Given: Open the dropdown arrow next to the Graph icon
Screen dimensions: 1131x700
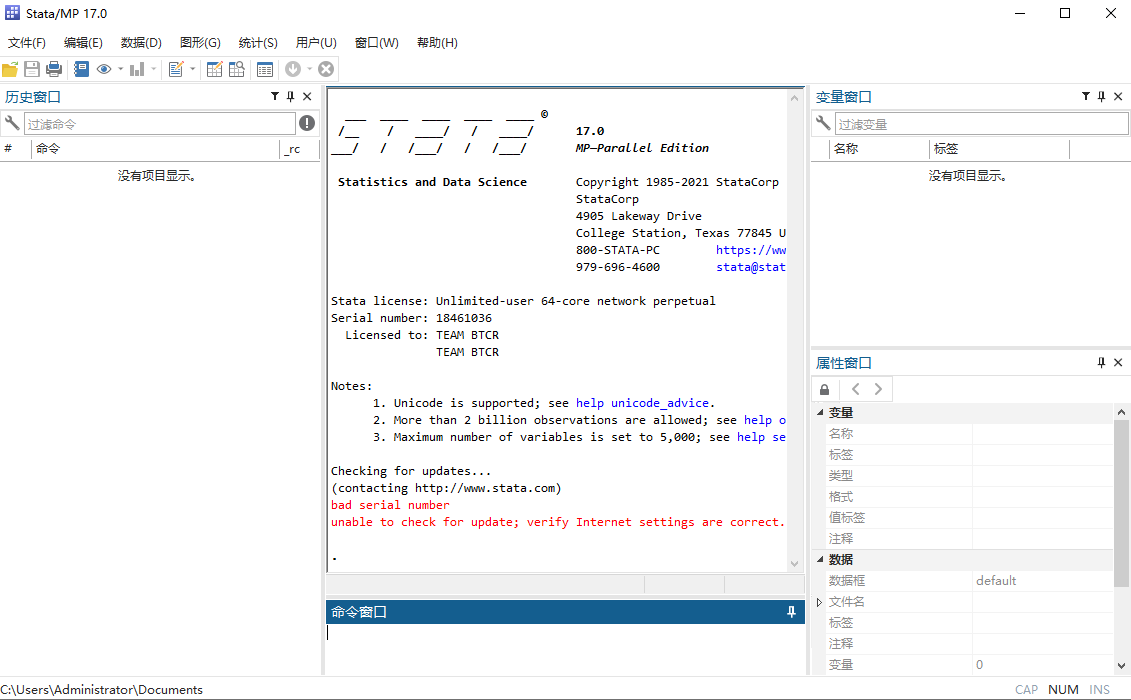Looking at the screenshot, I should coord(154,69).
